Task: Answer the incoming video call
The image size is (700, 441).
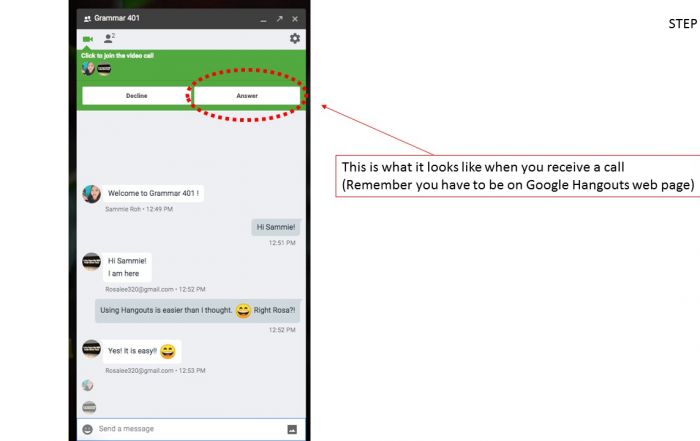Action: coord(247,96)
